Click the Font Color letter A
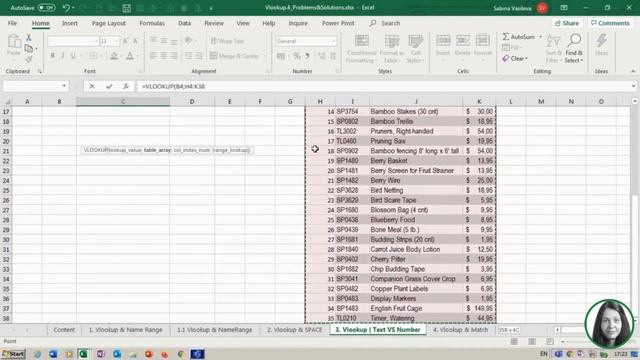Image resolution: width=640 pixels, height=360 pixels. 130,56
